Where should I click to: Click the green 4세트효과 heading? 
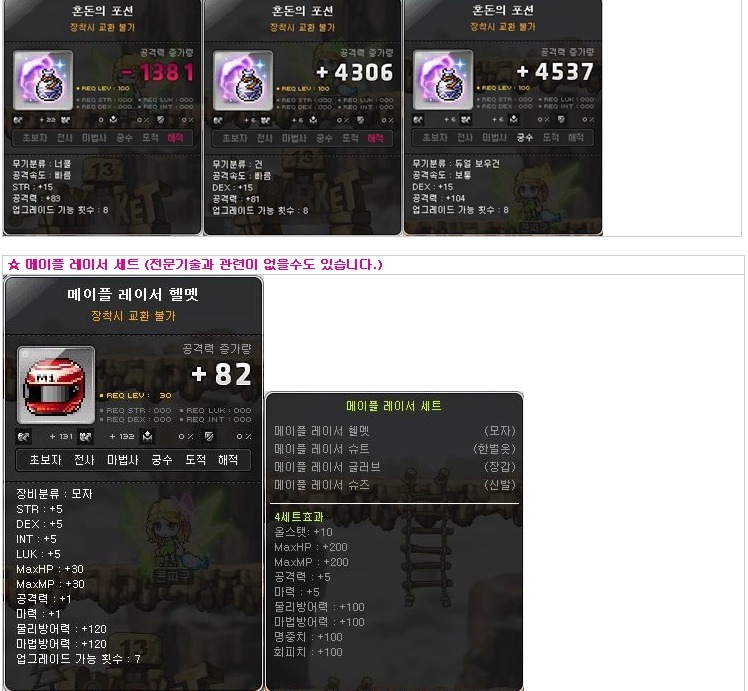(x=299, y=516)
